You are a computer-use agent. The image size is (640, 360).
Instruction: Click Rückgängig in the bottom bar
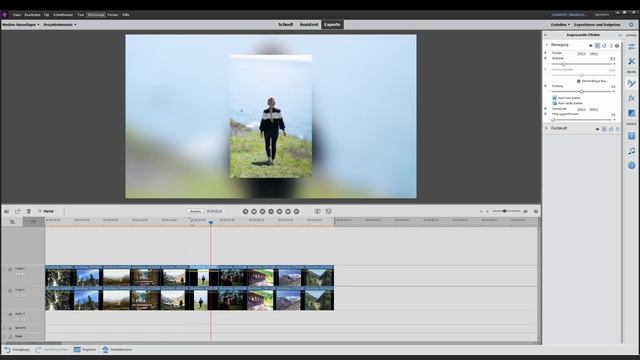coord(17,350)
